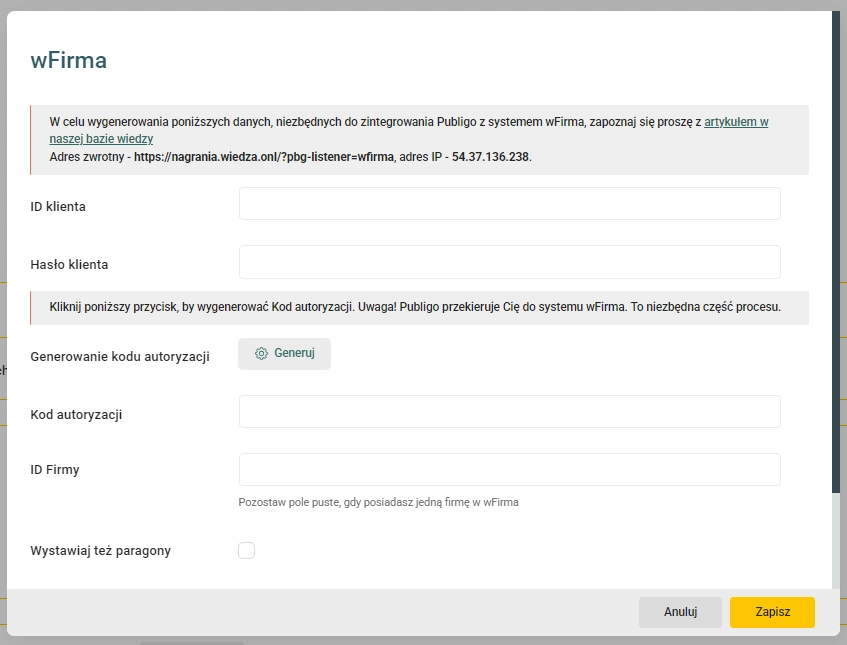Click the wFirma dialog heading
The width and height of the screenshot is (847, 645).
pyautogui.click(x=69, y=60)
